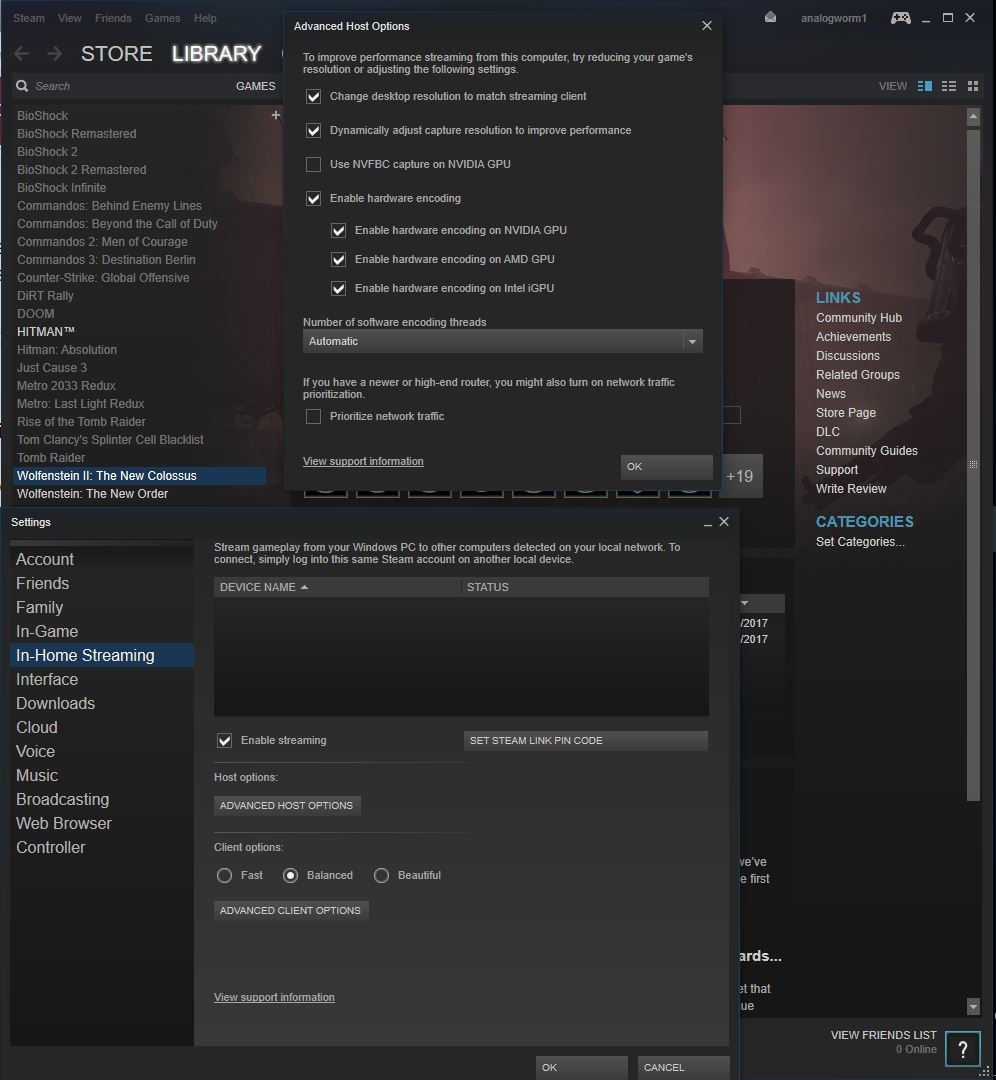
Task: Open the Friends menu
Action: [113, 18]
